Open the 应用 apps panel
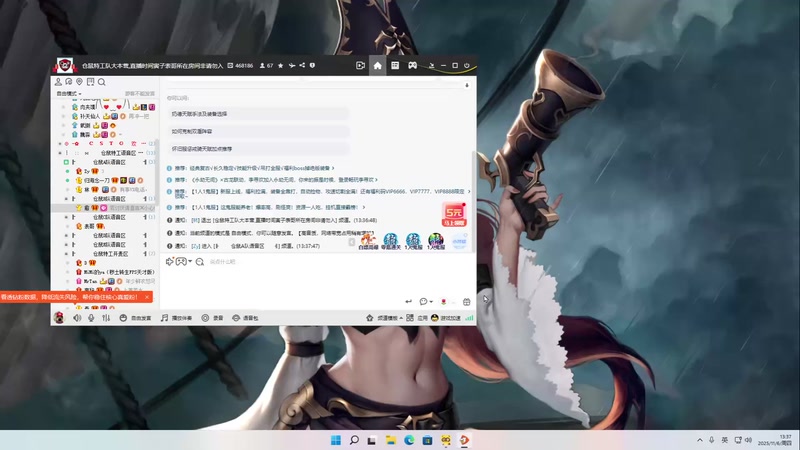The width and height of the screenshot is (800, 450). [x=417, y=318]
